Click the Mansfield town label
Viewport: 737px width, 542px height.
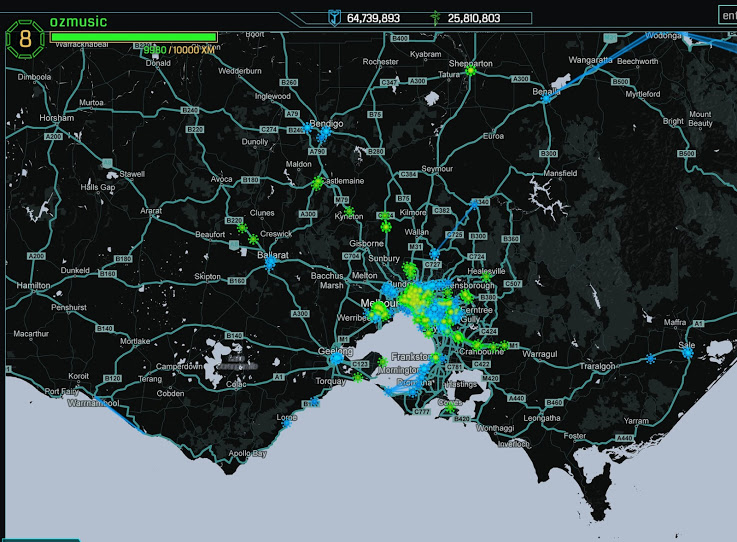[560, 173]
